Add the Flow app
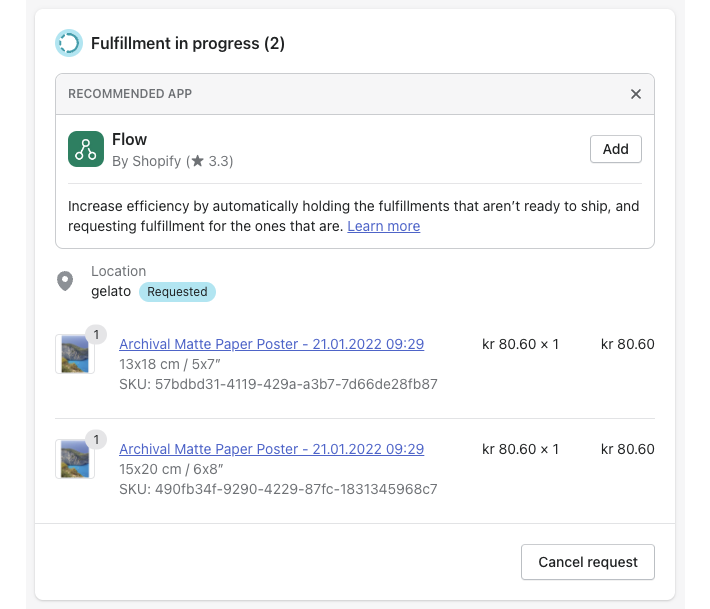 coord(615,149)
